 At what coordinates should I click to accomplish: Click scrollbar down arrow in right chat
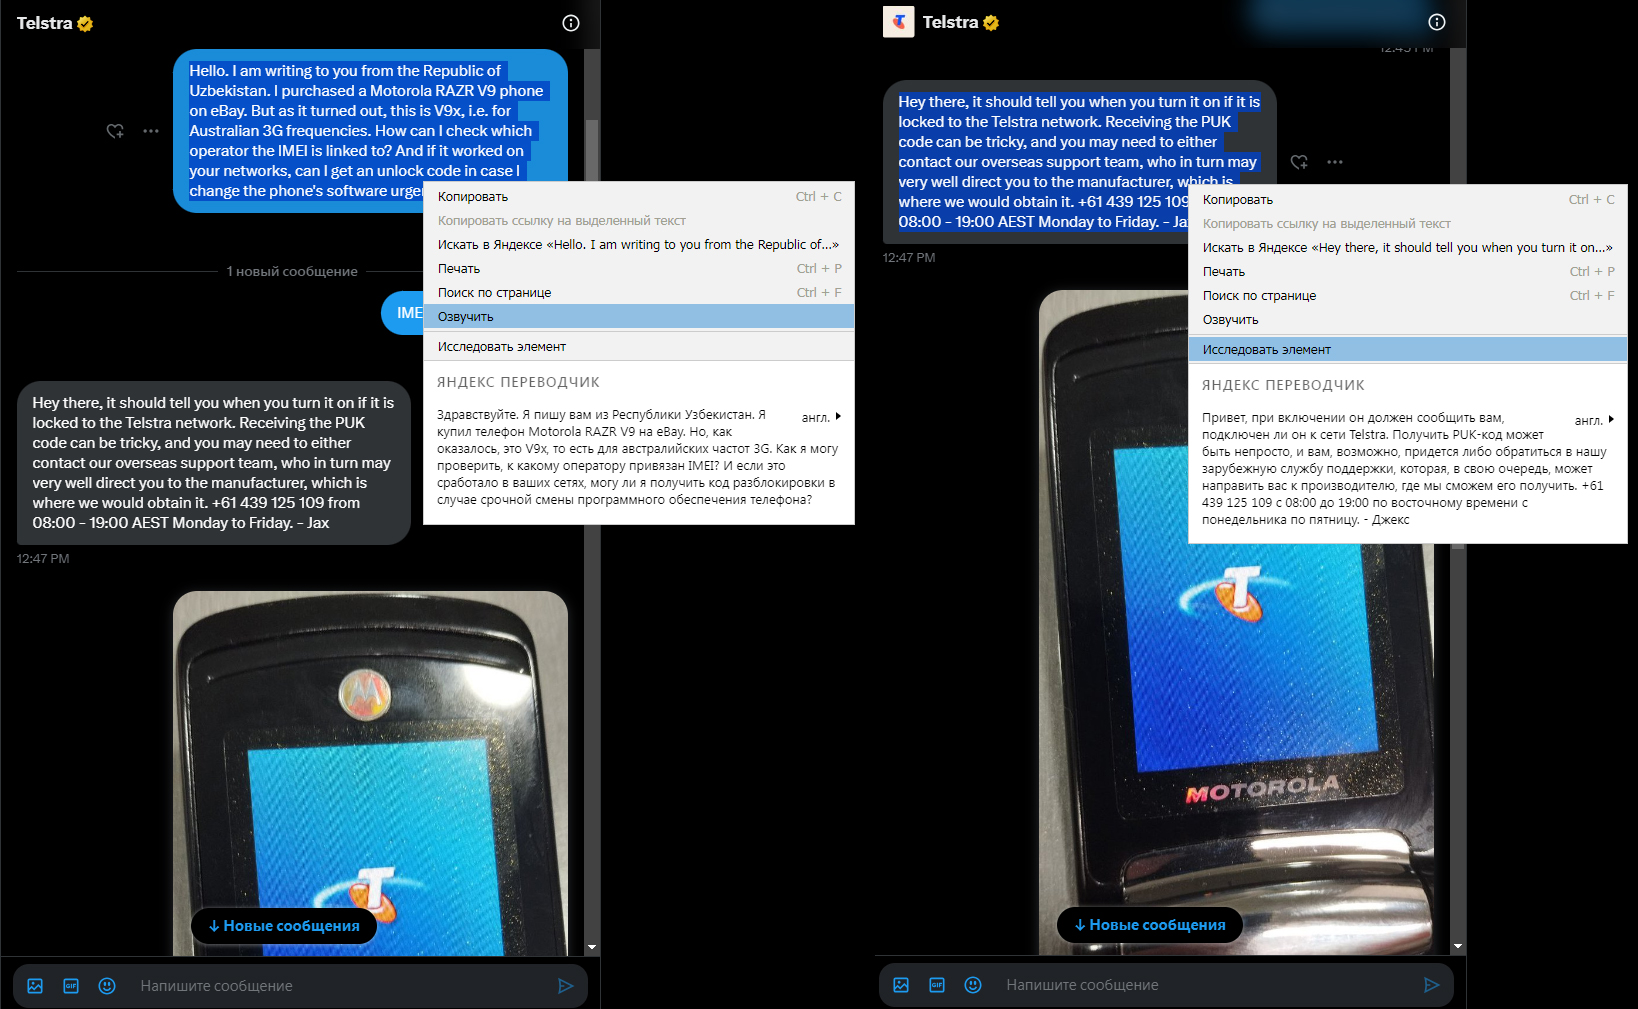pyautogui.click(x=1458, y=946)
